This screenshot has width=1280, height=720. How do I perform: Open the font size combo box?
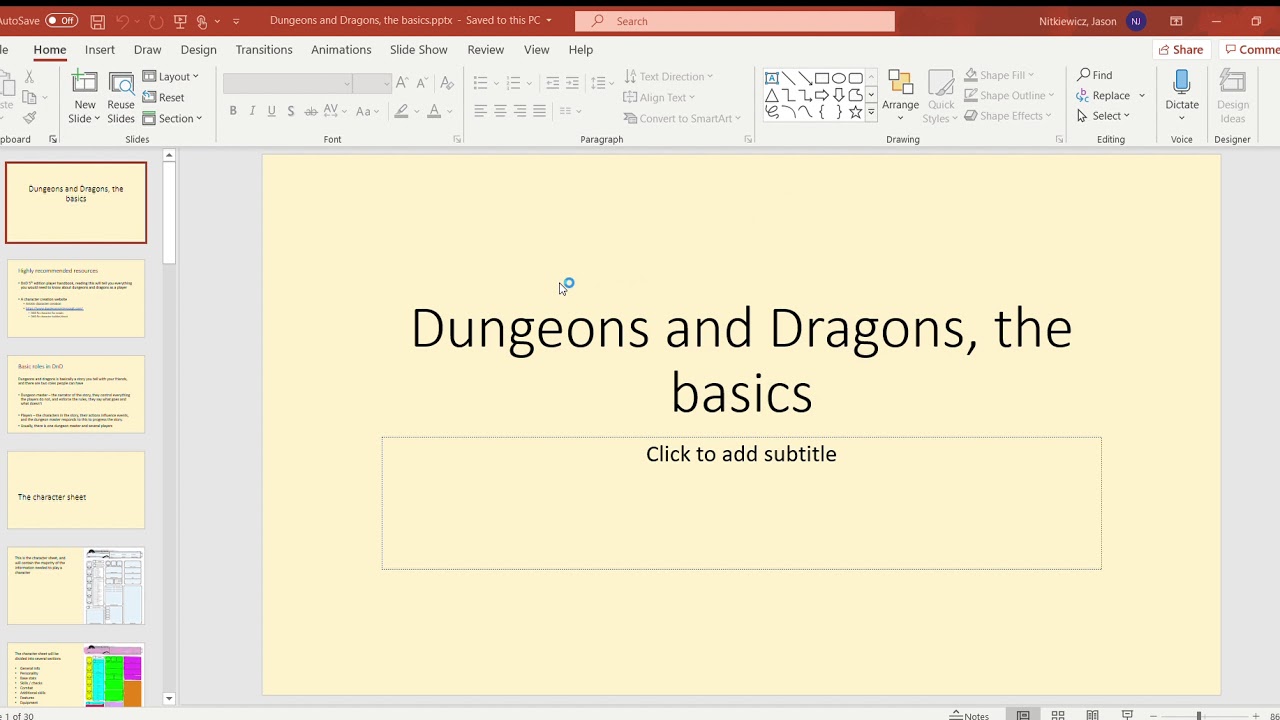coord(371,83)
